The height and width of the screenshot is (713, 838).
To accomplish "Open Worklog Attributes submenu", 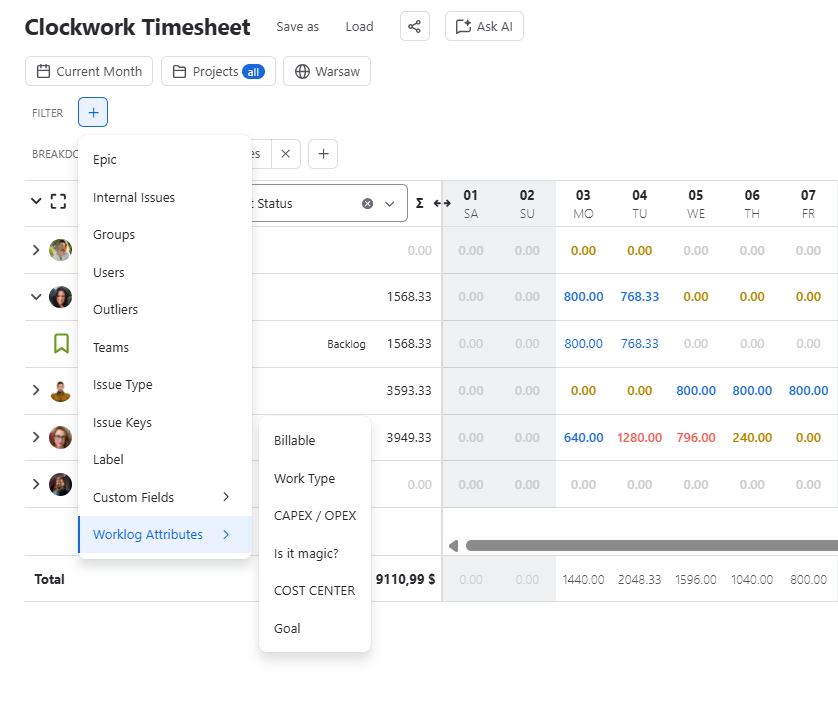I will click(x=165, y=534).
